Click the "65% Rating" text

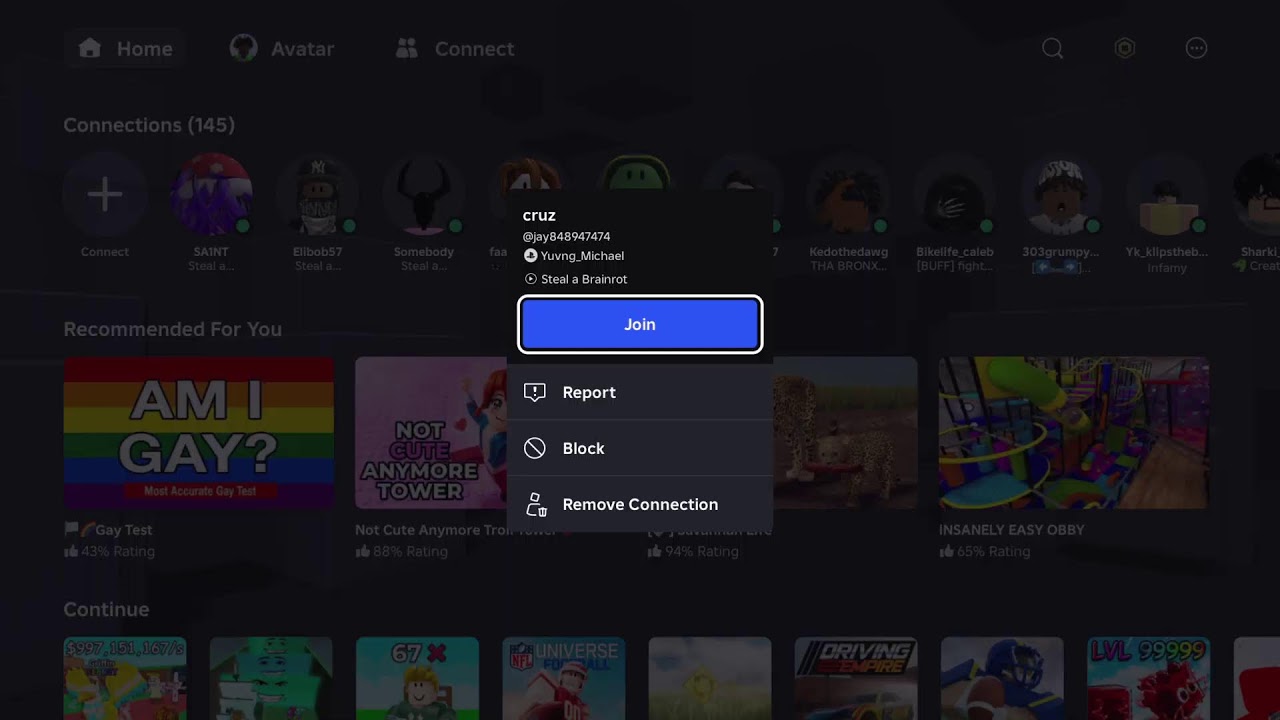click(993, 551)
